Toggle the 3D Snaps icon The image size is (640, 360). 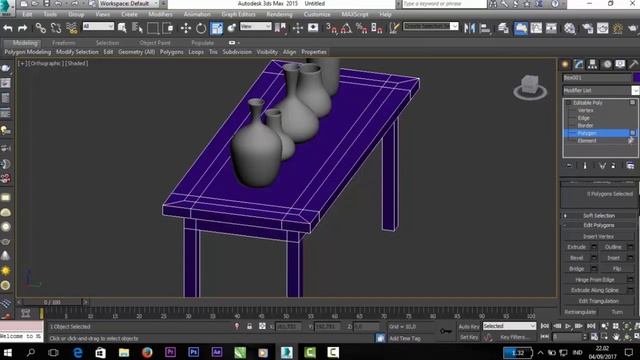[331, 28]
